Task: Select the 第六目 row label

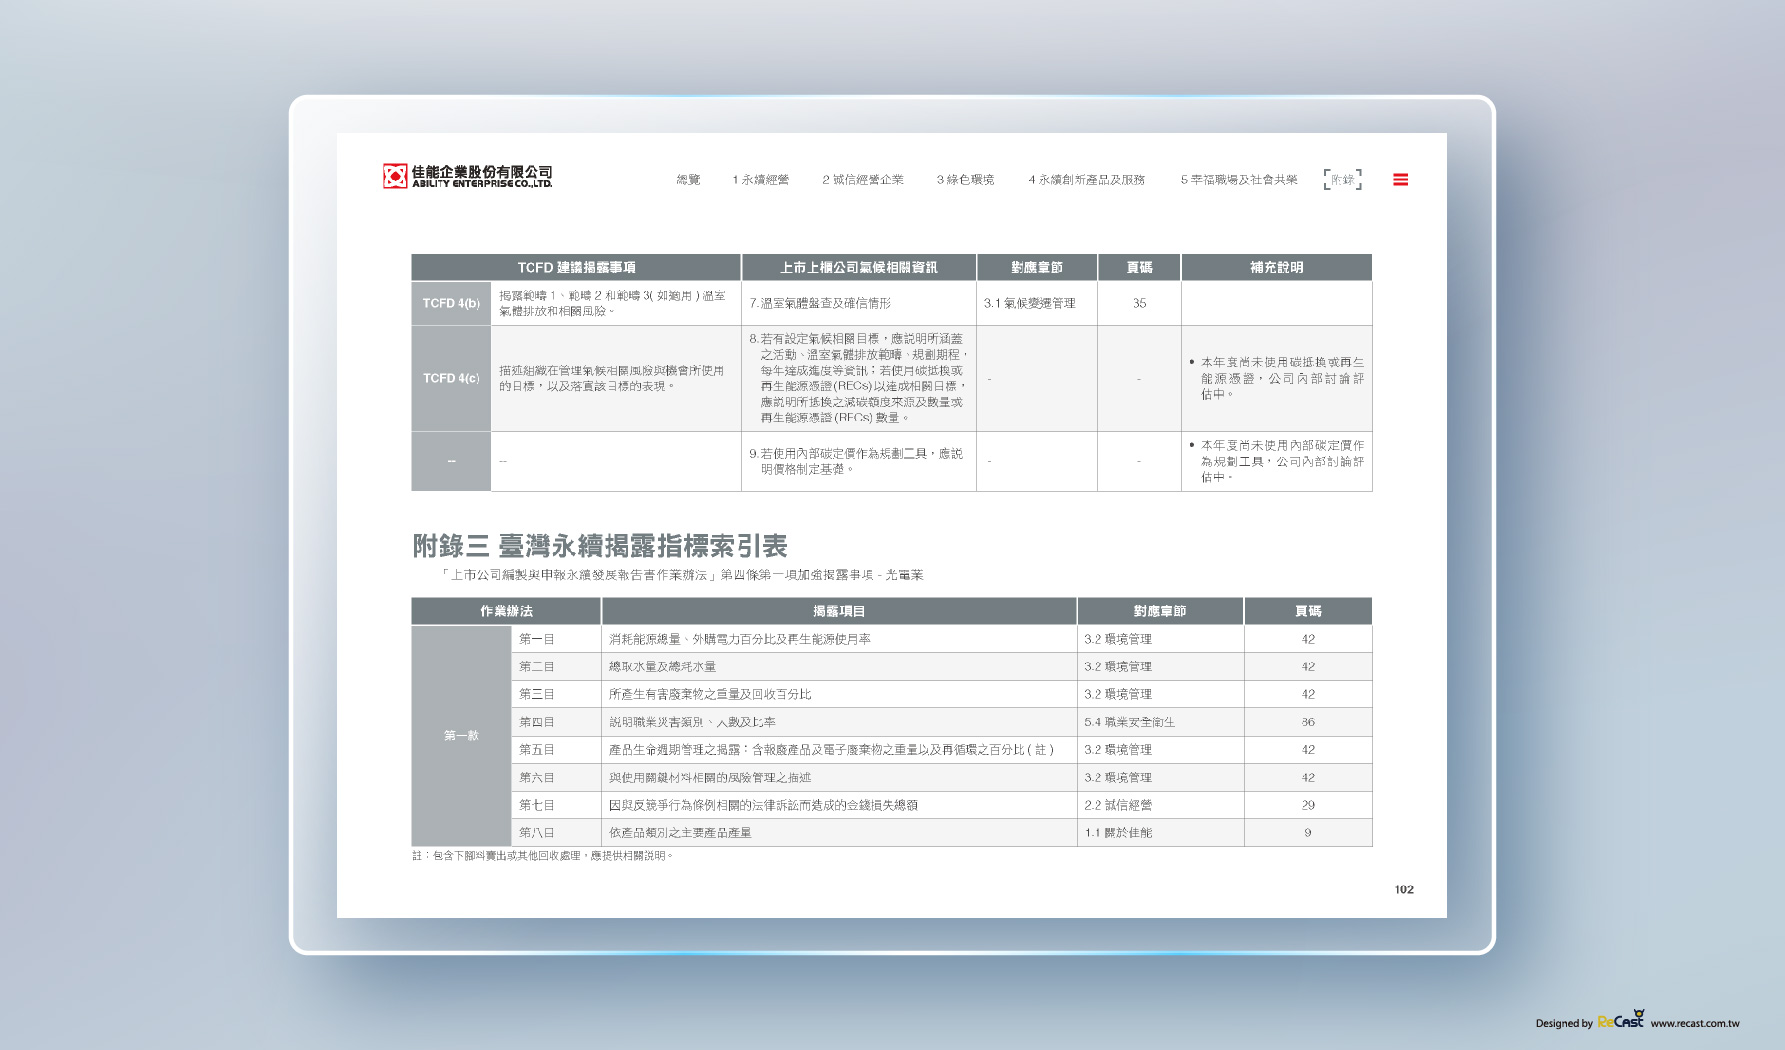Action: pos(556,777)
